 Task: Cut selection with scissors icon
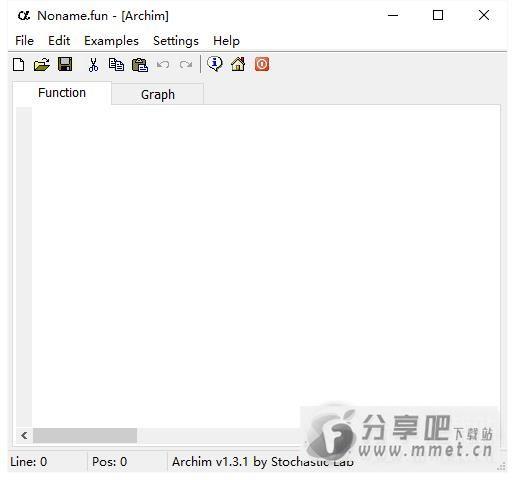coord(93,64)
